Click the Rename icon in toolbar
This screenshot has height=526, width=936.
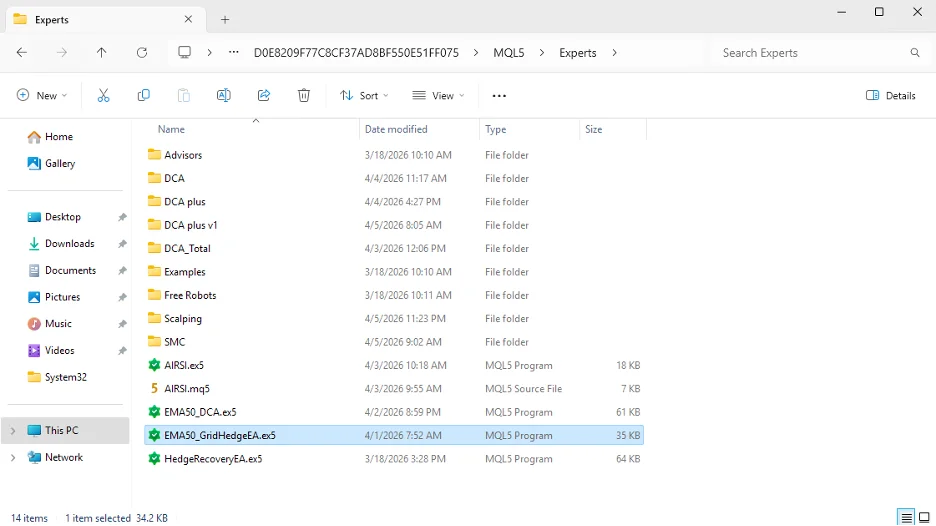tap(224, 95)
